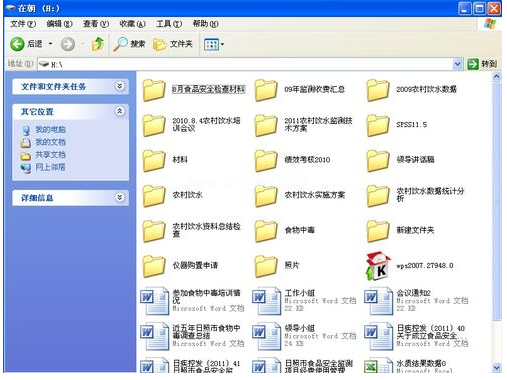Image resolution: width=507 pixels, height=380 pixels.
Task: Open the back history dropdown arrow
Action: pyautogui.click(x=51, y=44)
